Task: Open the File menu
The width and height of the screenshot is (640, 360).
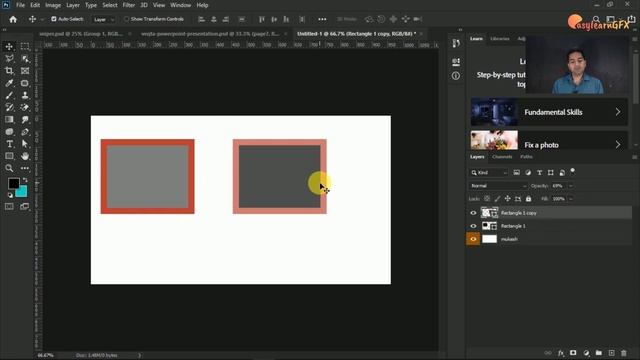Action: tap(20, 5)
